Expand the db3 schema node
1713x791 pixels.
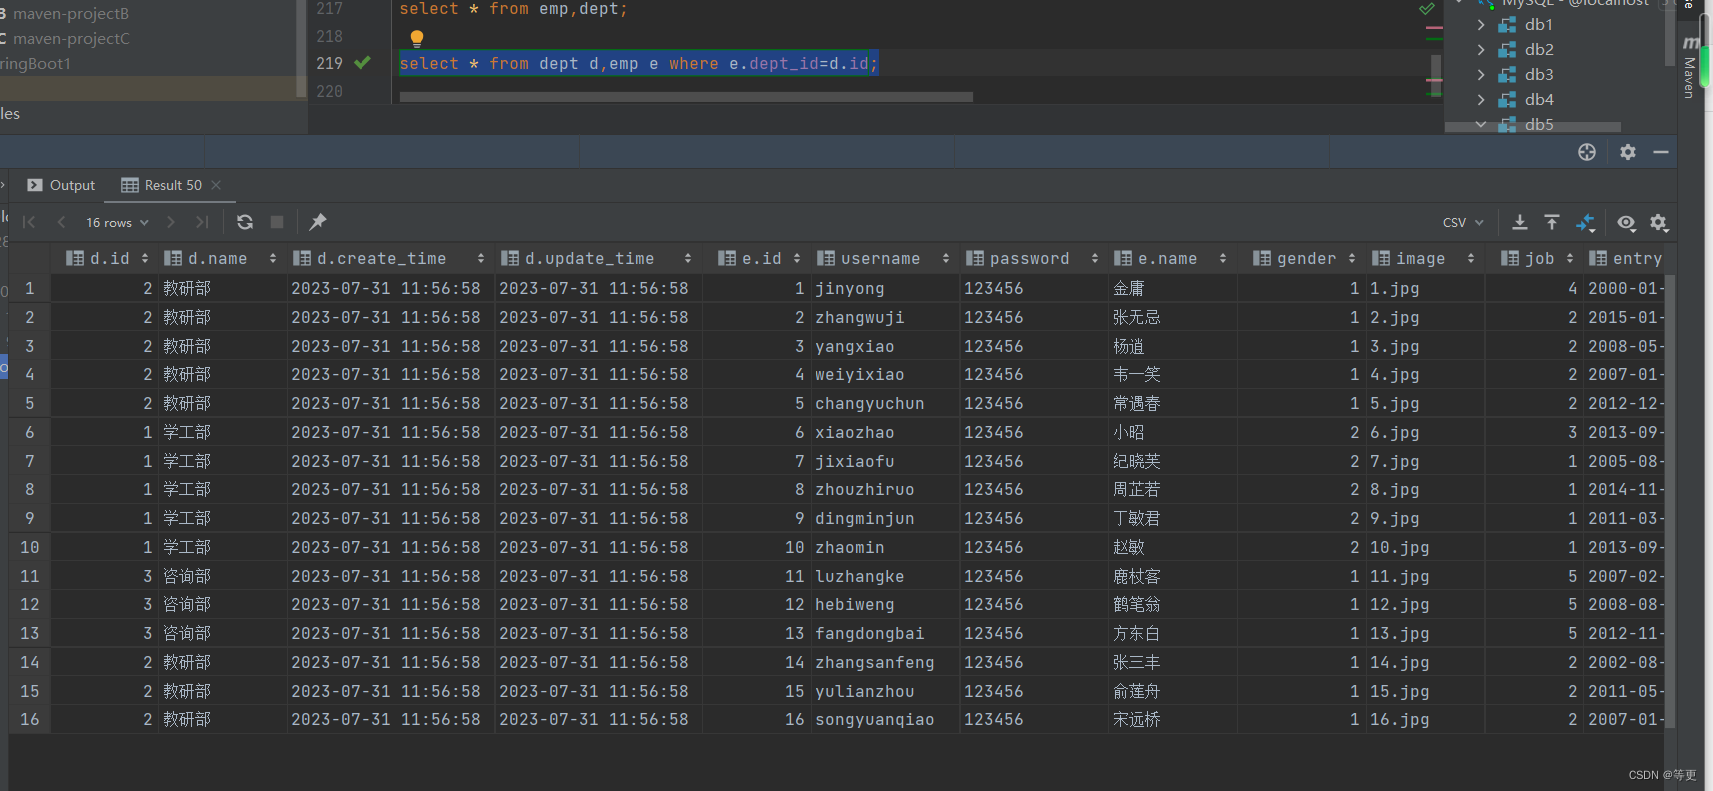(1481, 74)
